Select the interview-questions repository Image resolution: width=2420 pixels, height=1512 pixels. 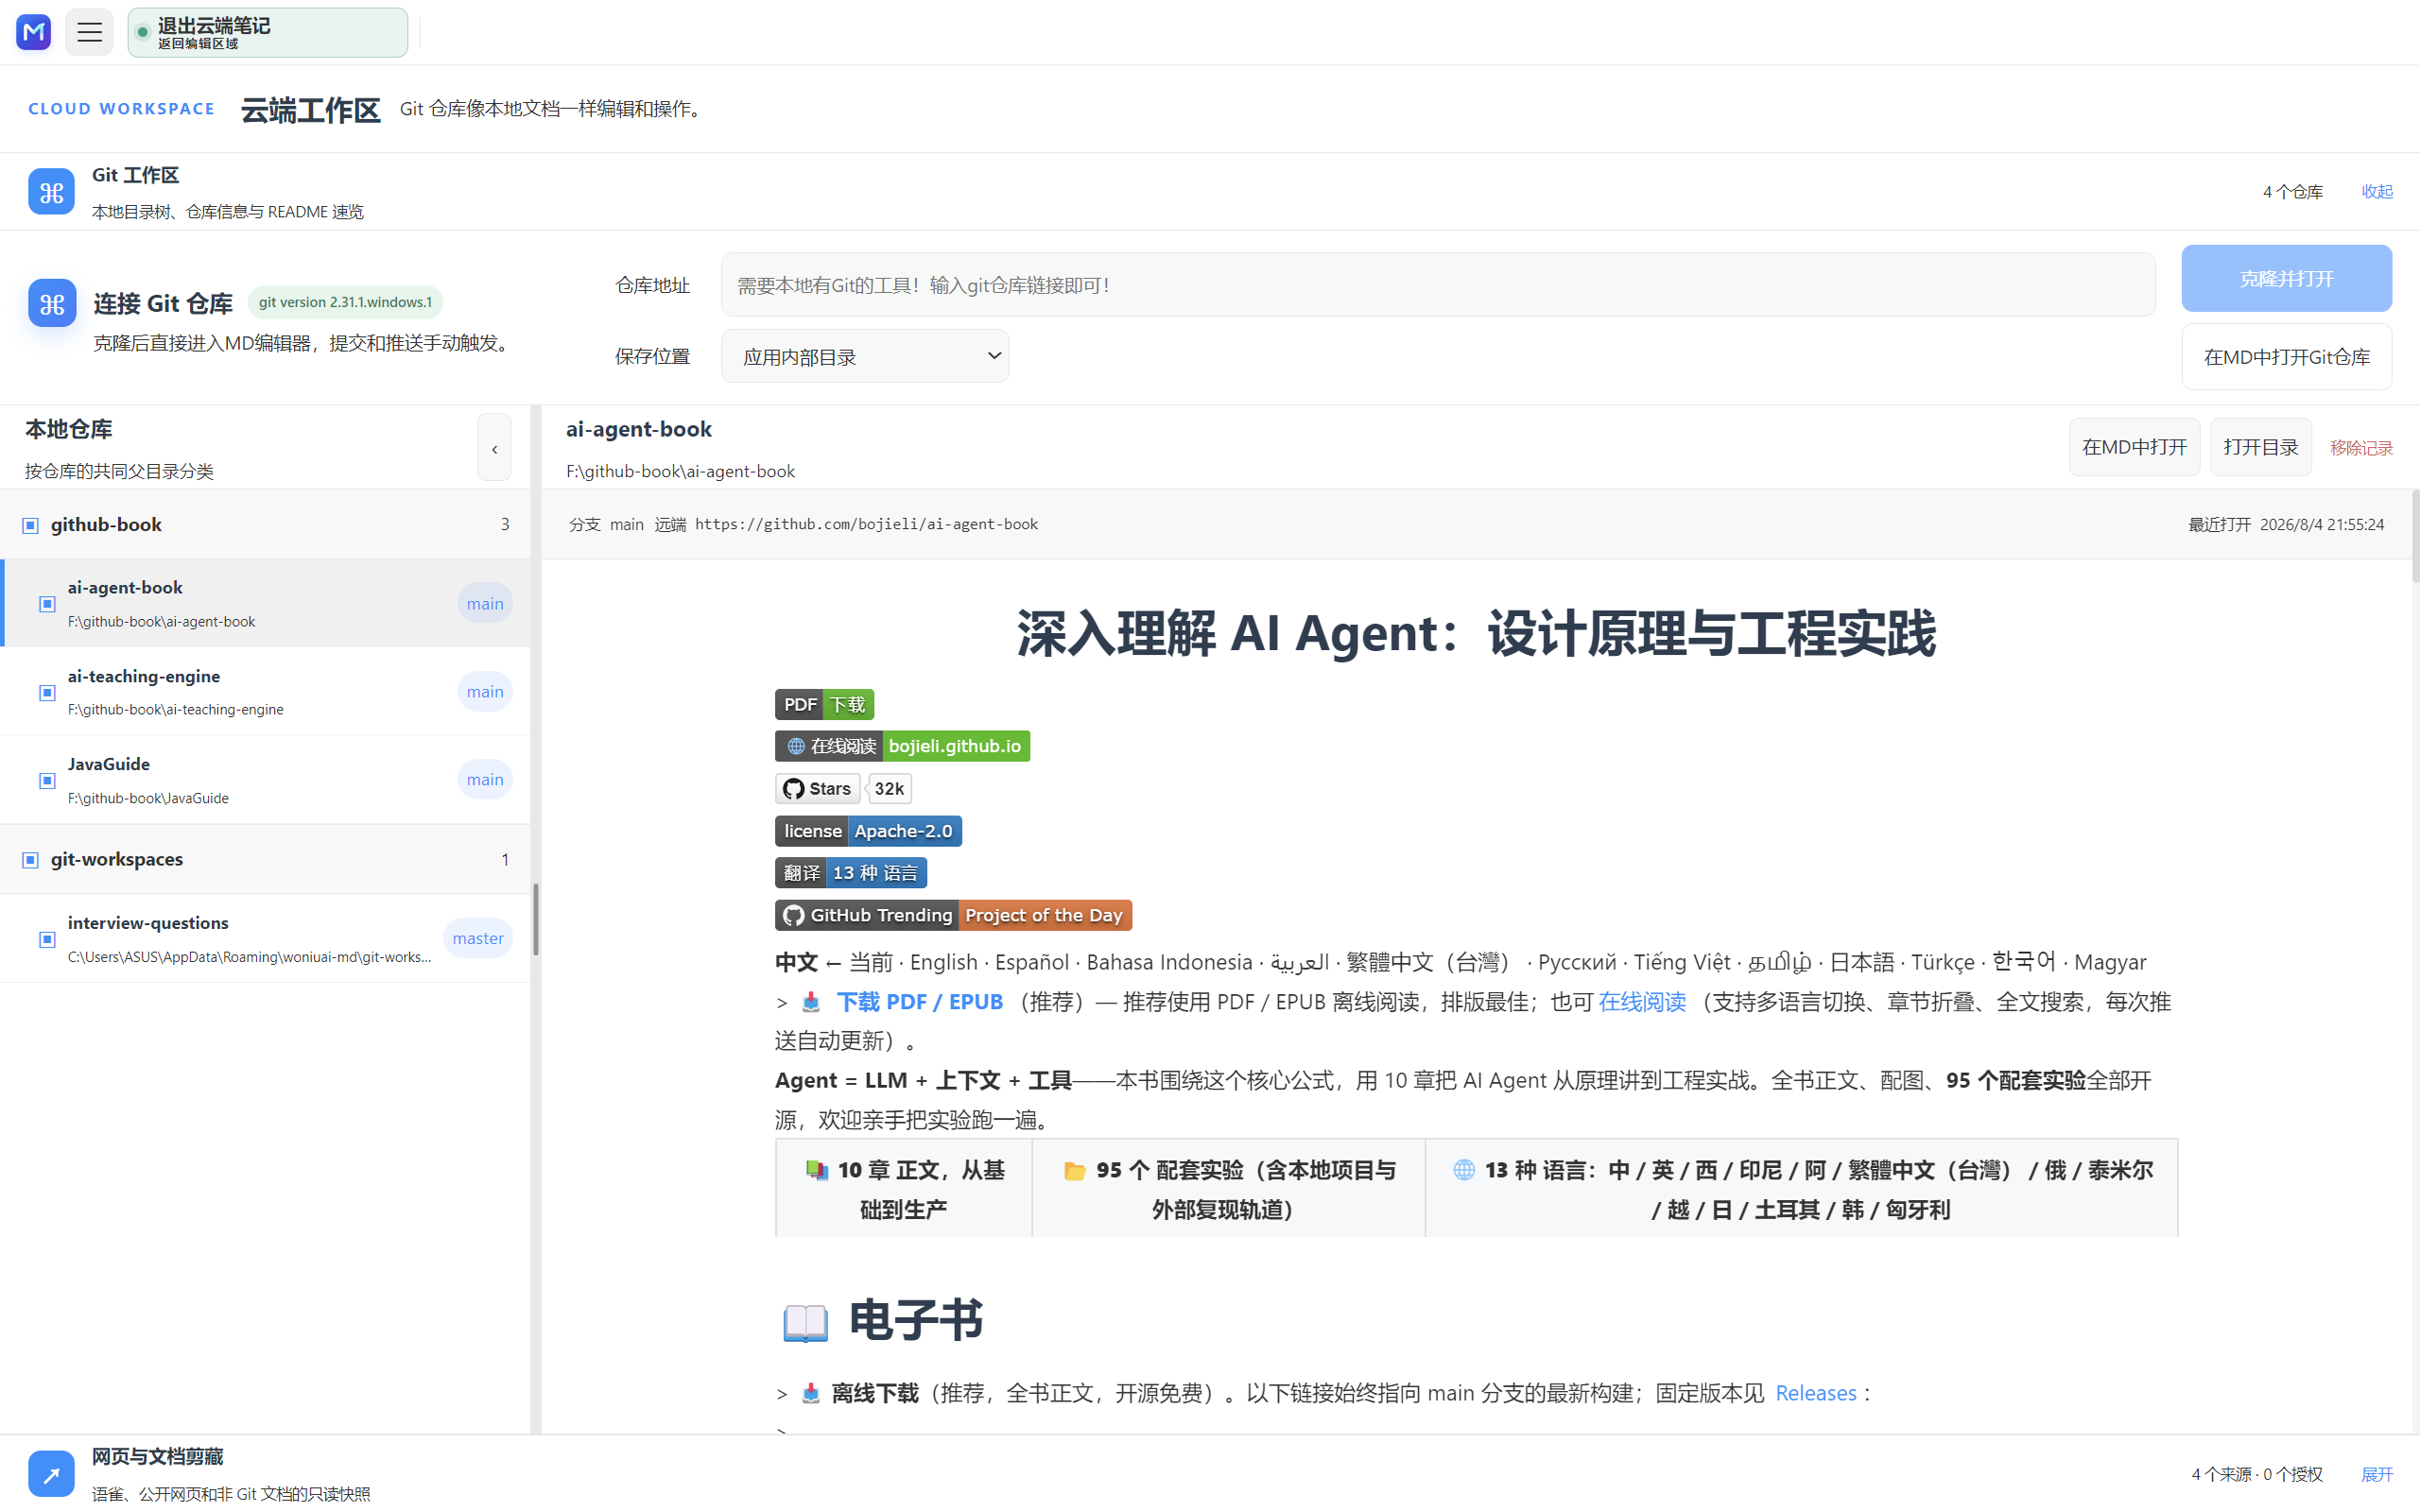pyautogui.click(x=265, y=938)
